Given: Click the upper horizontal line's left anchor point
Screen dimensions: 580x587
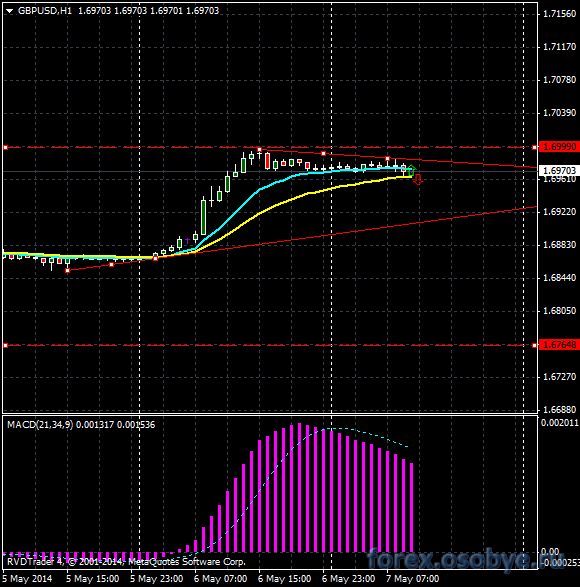Looking at the screenshot, I should point(5,147).
